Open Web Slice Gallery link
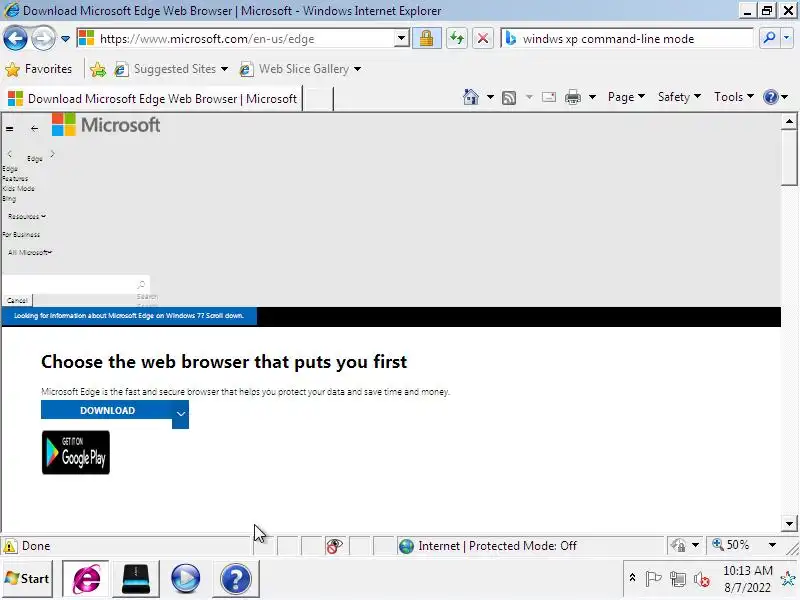The height and width of the screenshot is (600, 800). point(301,69)
